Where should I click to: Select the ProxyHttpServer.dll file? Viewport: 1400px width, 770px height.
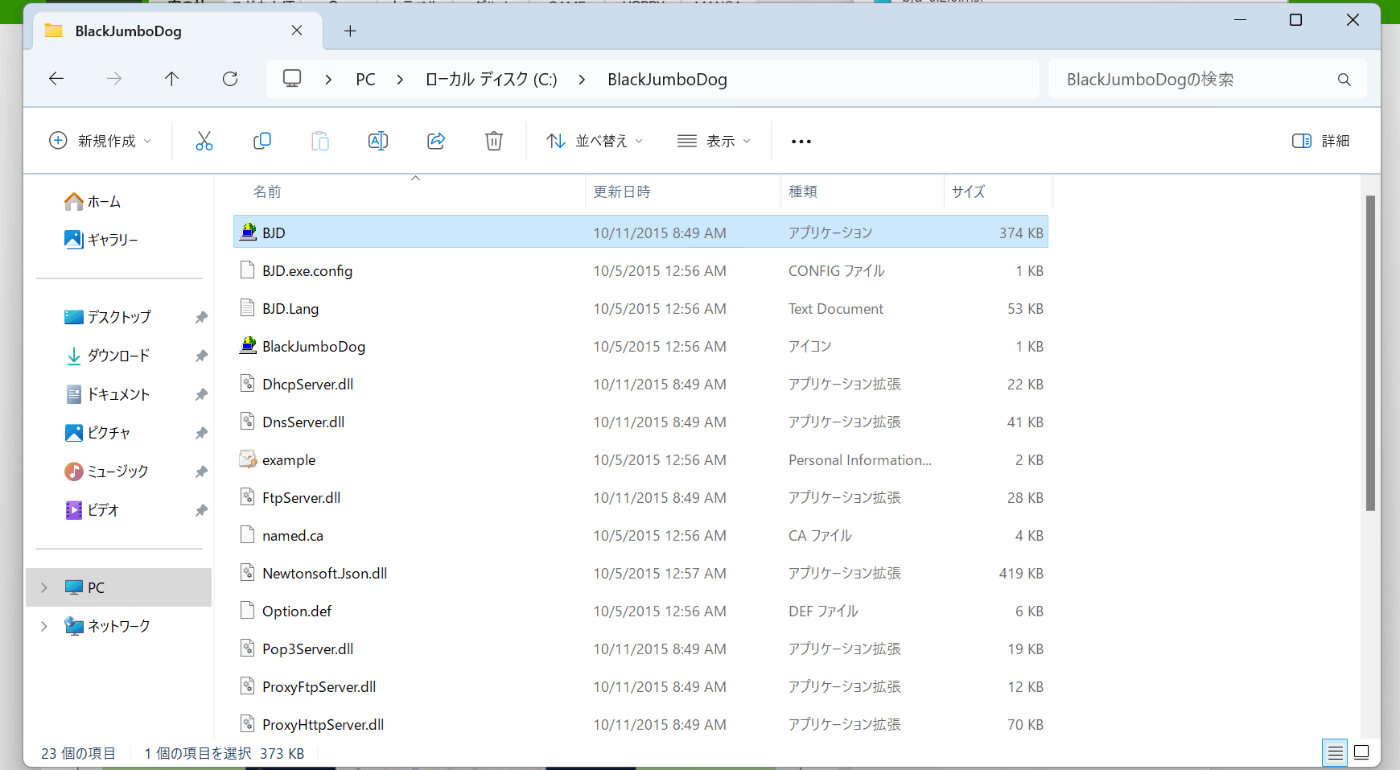640,725
